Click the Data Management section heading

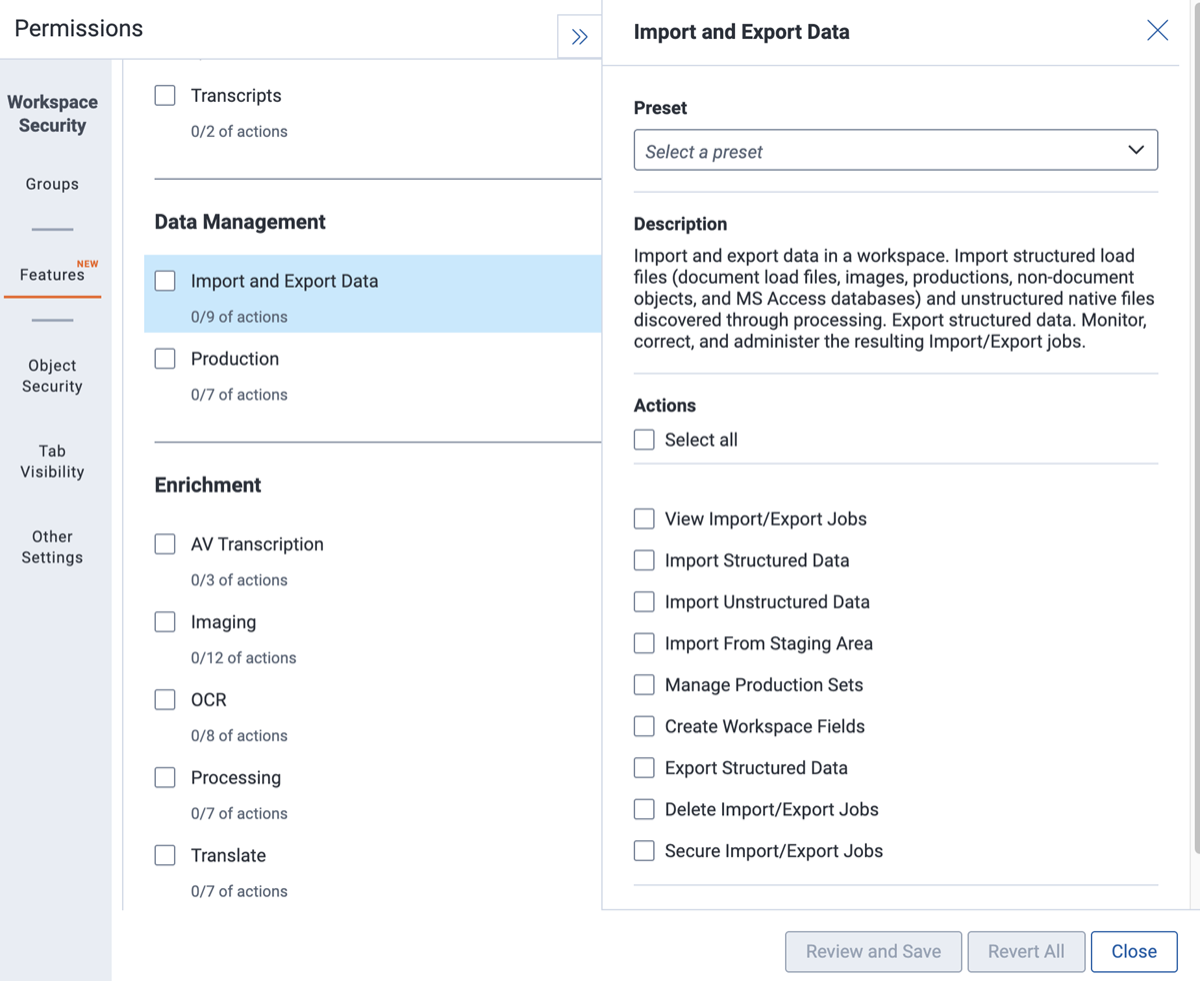point(240,222)
